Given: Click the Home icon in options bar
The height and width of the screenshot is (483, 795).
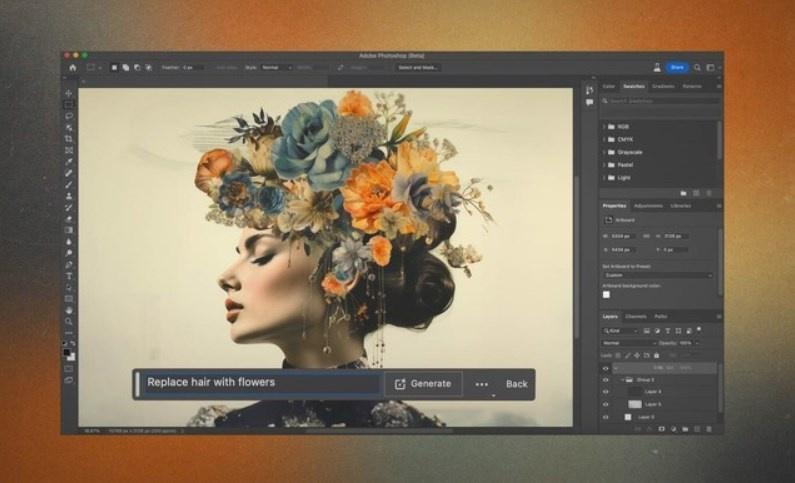Looking at the screenshot, I should coord(72,67).
